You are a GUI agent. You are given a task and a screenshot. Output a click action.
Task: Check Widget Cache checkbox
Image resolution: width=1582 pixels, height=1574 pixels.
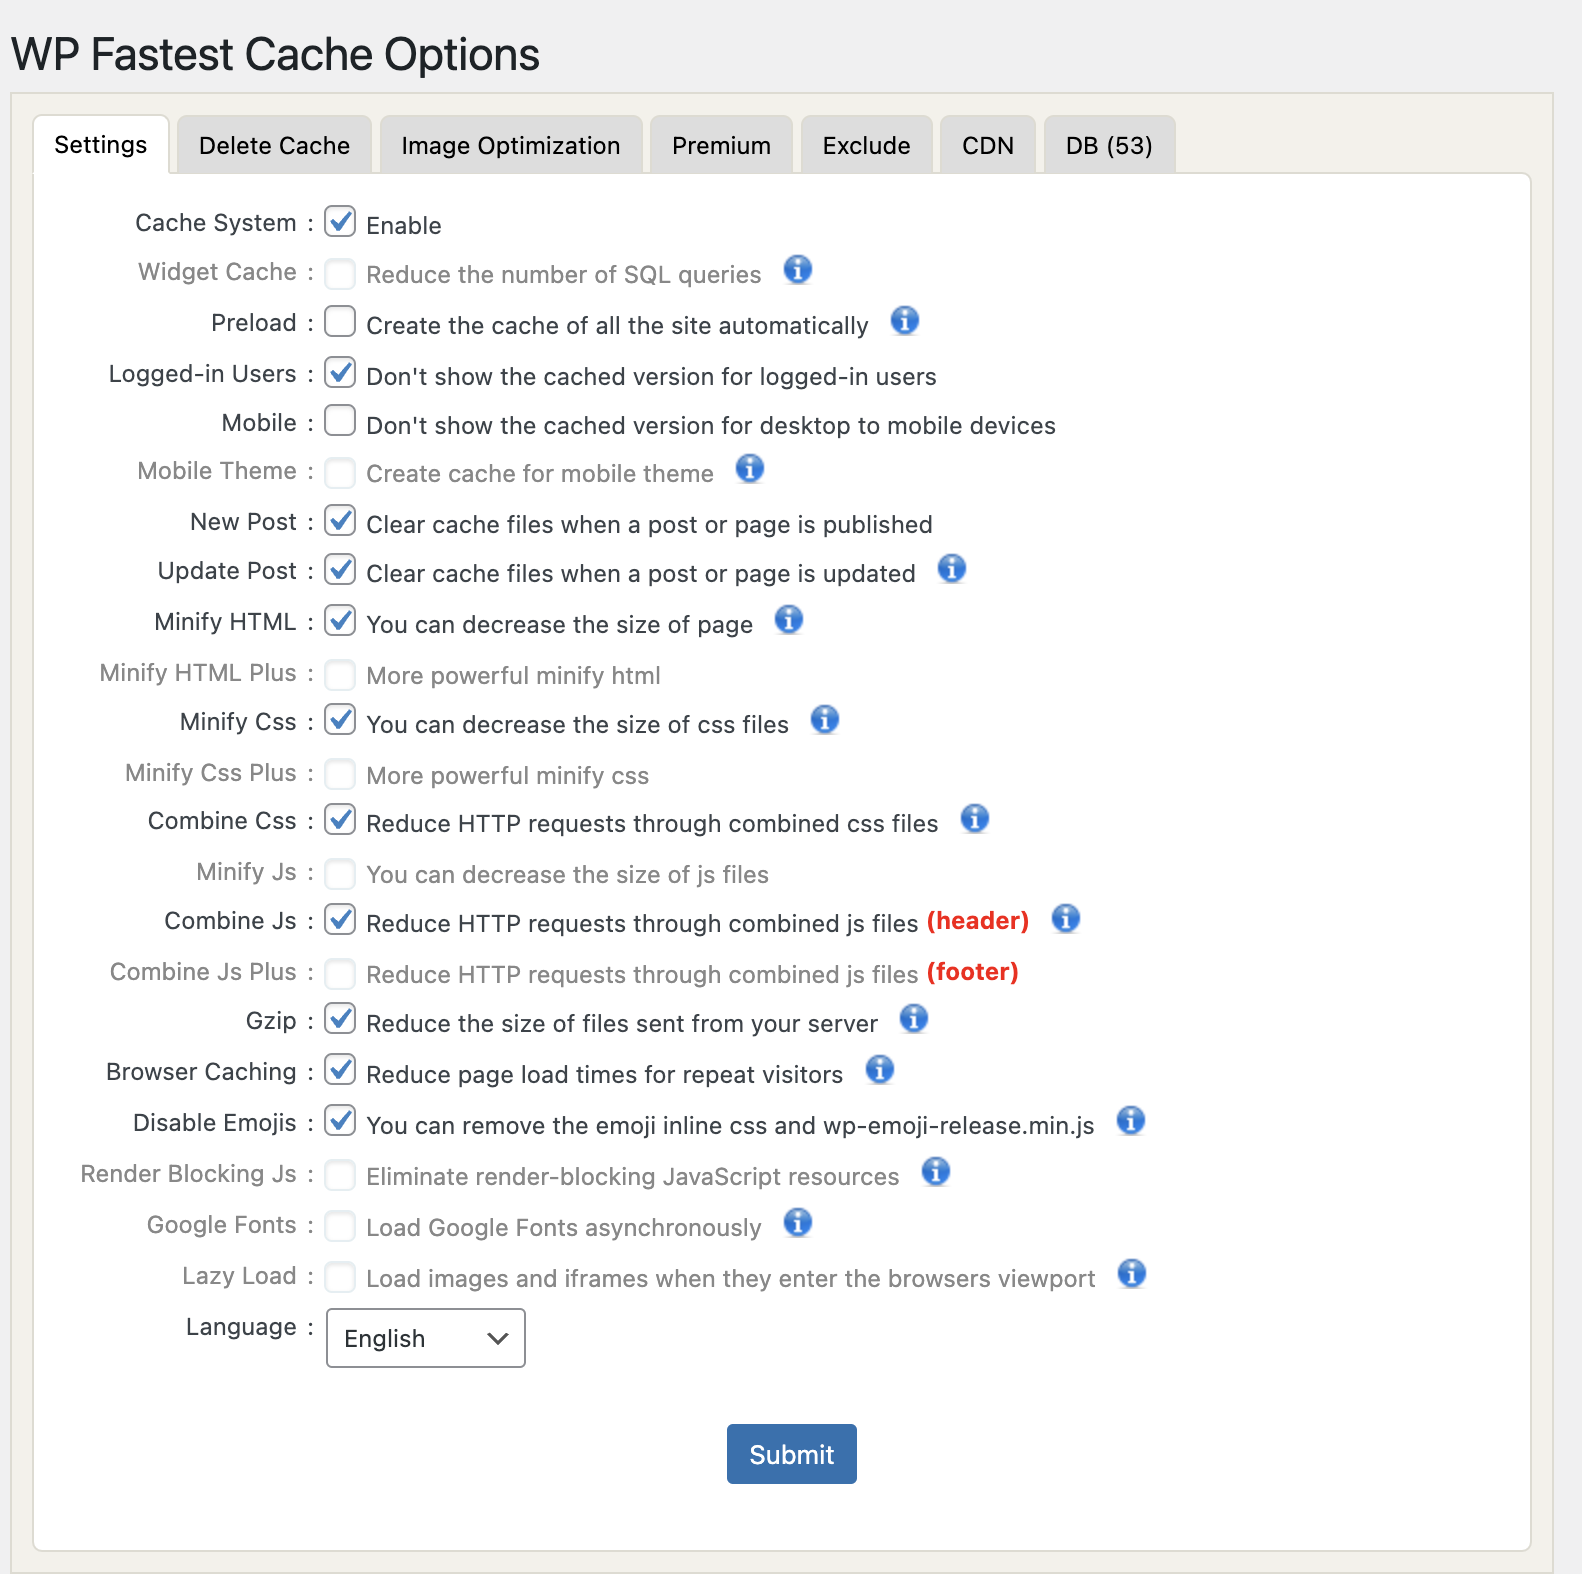(x=340, y=273)
